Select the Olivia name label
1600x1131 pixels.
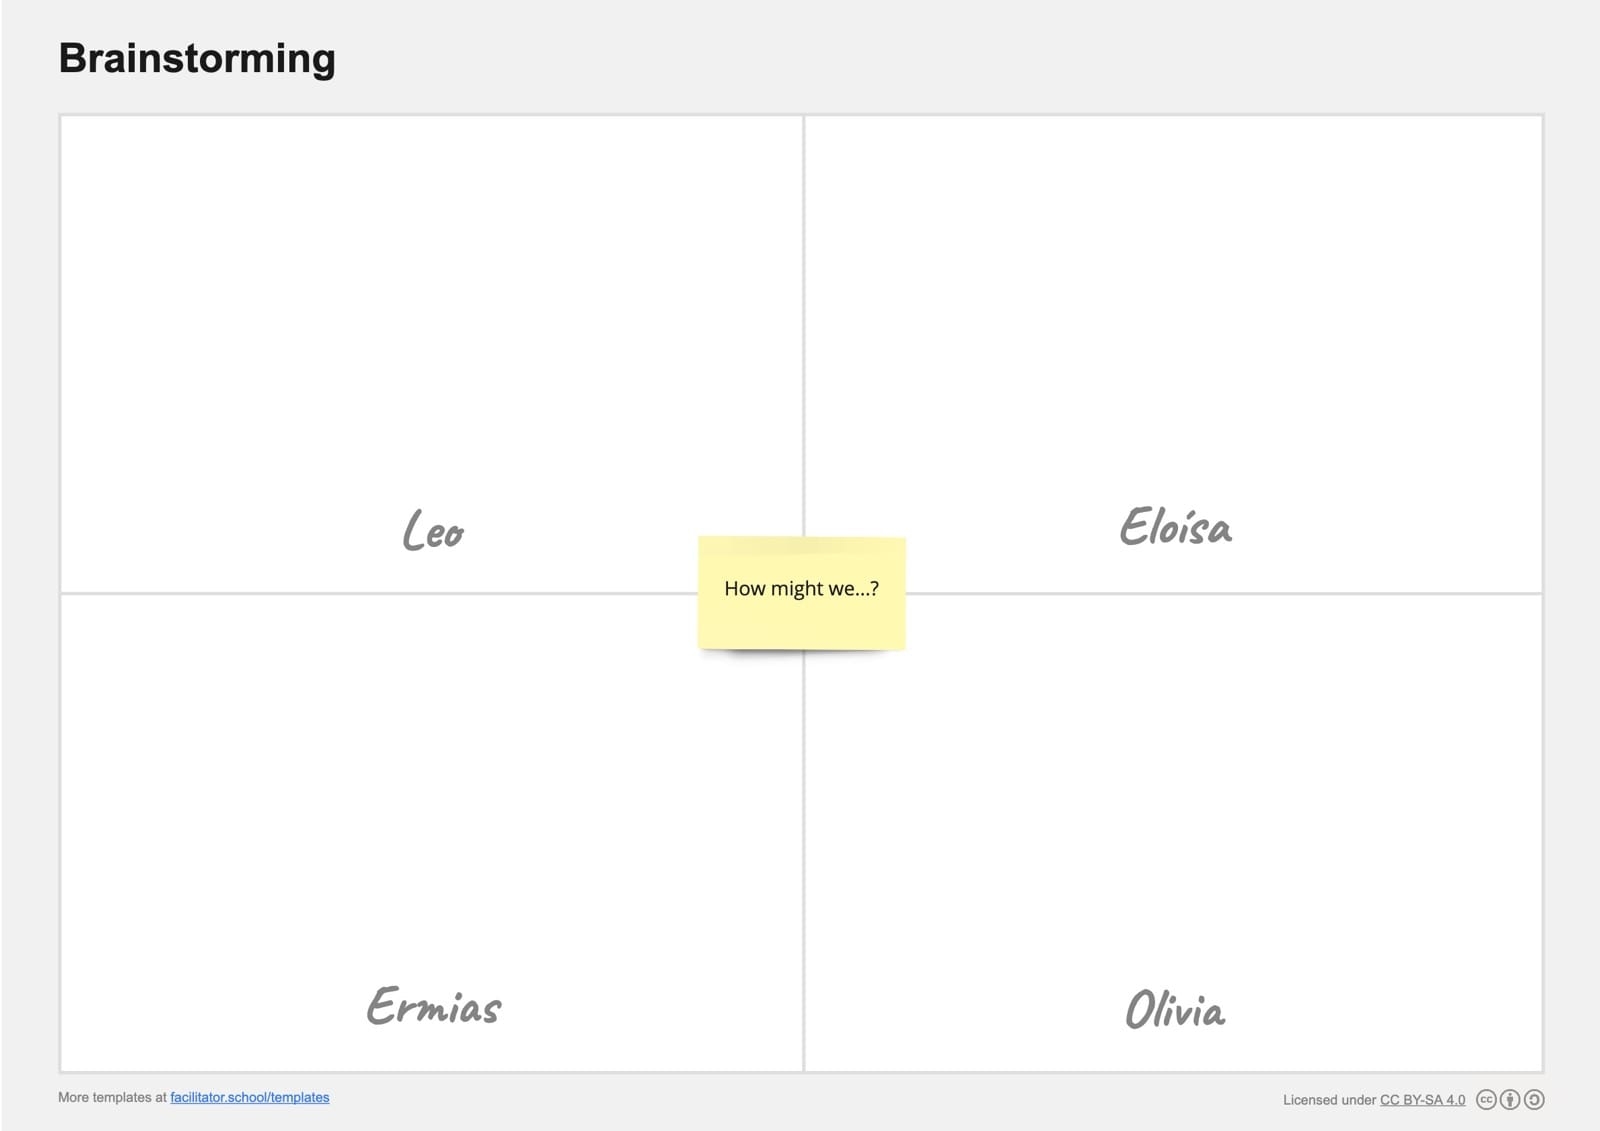1175,1009
